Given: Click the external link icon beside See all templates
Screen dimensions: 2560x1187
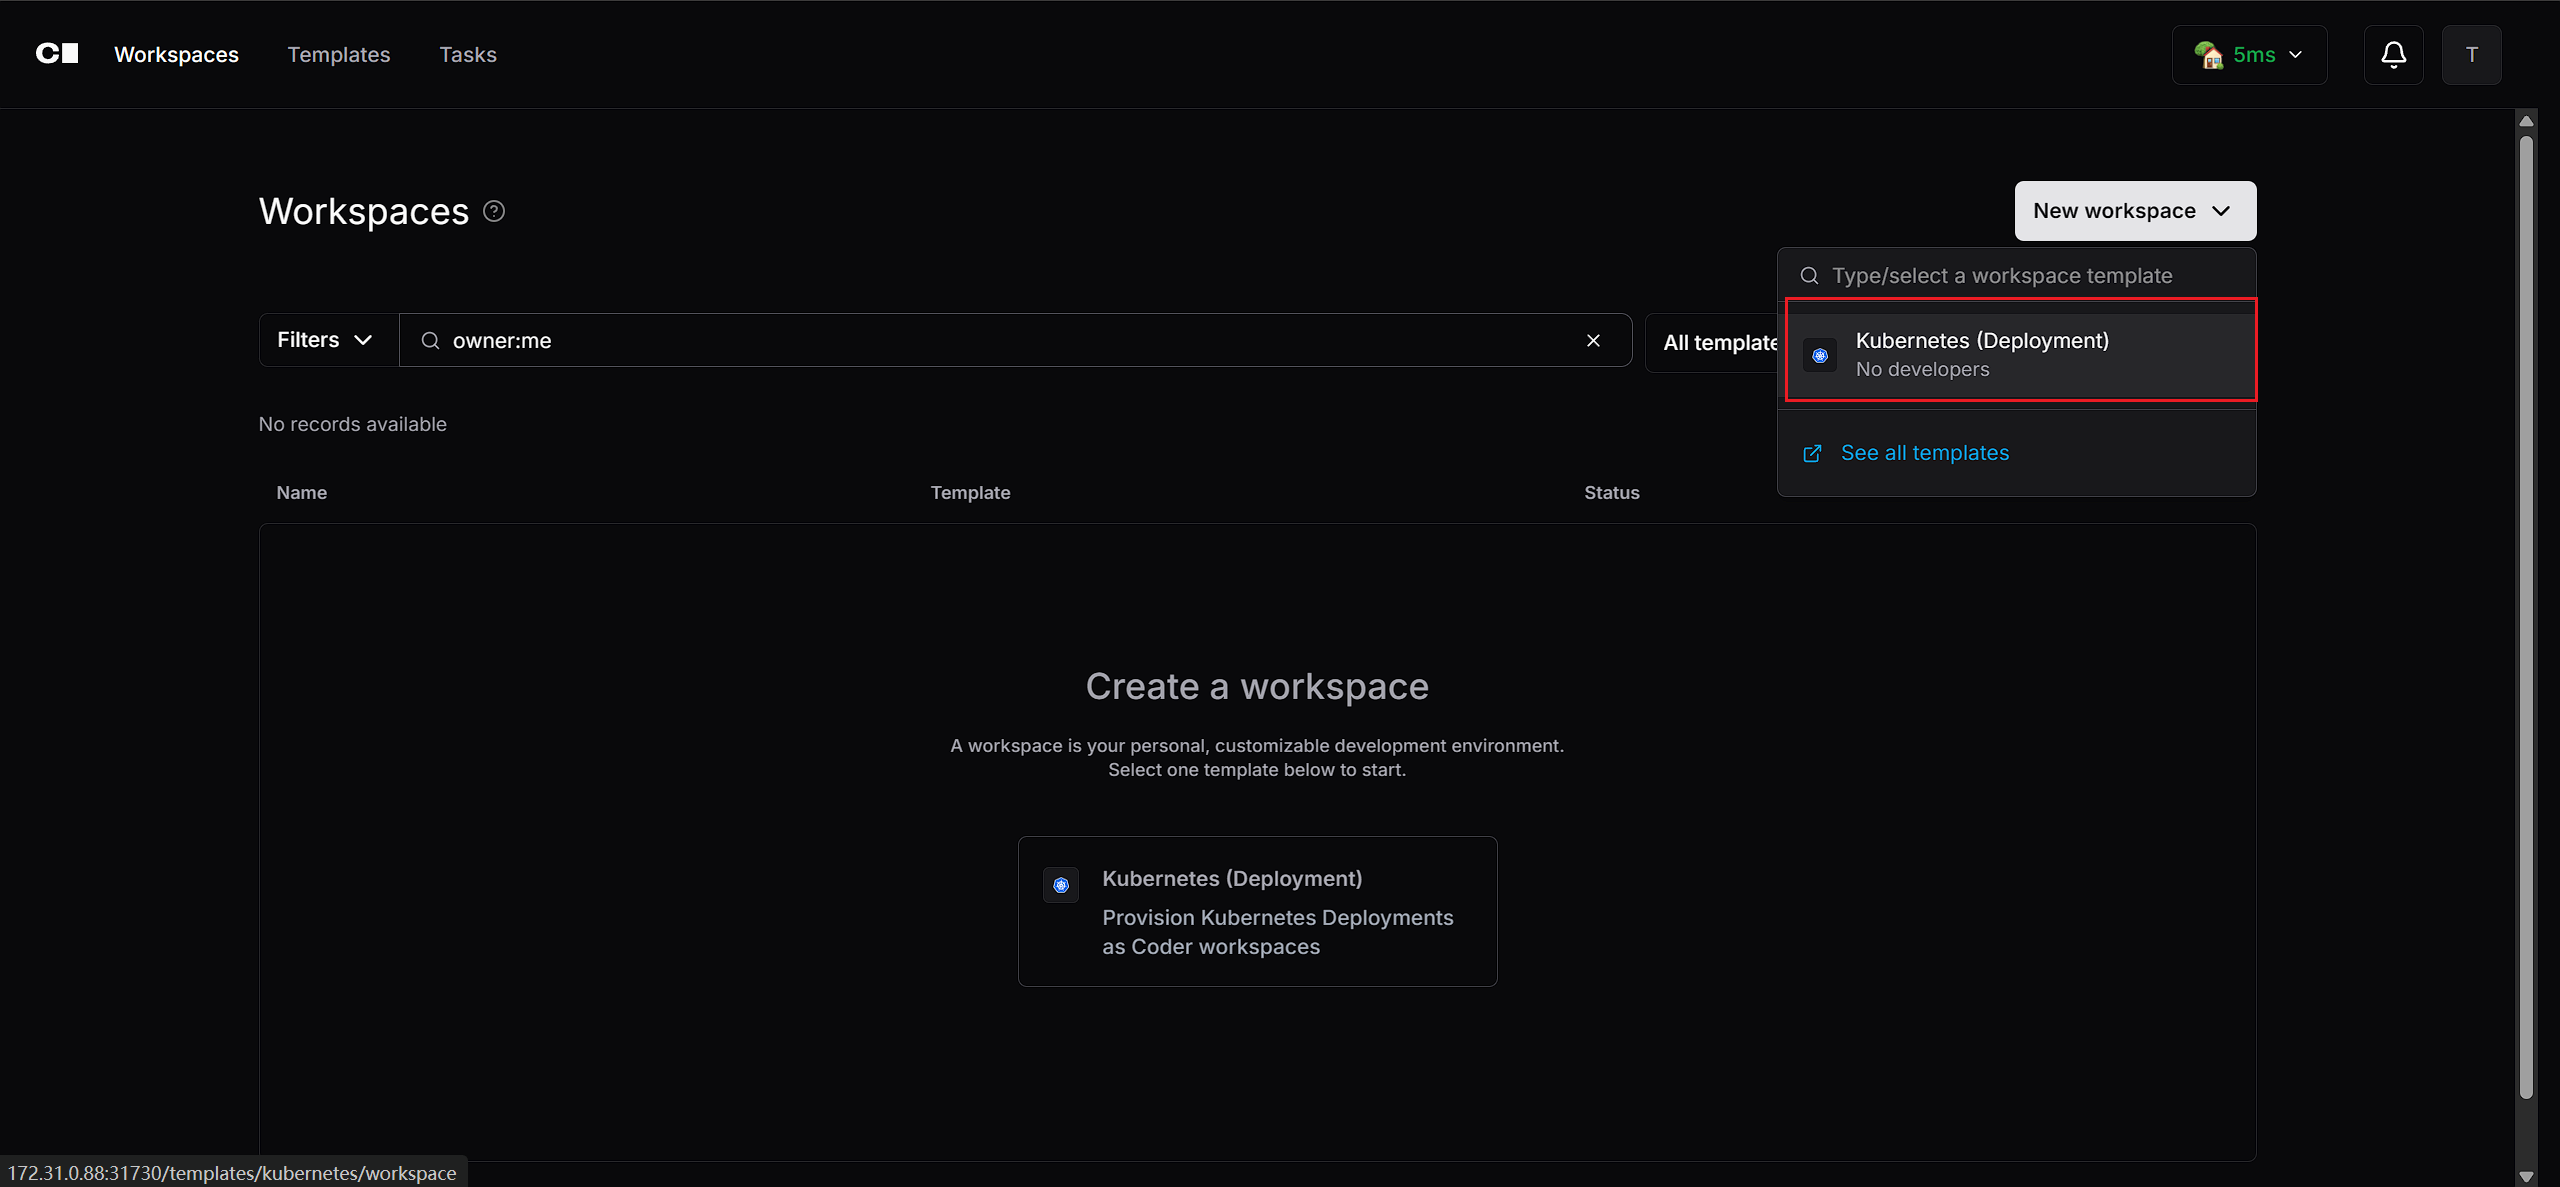Looking at the screenshot, I should 1812,454.
